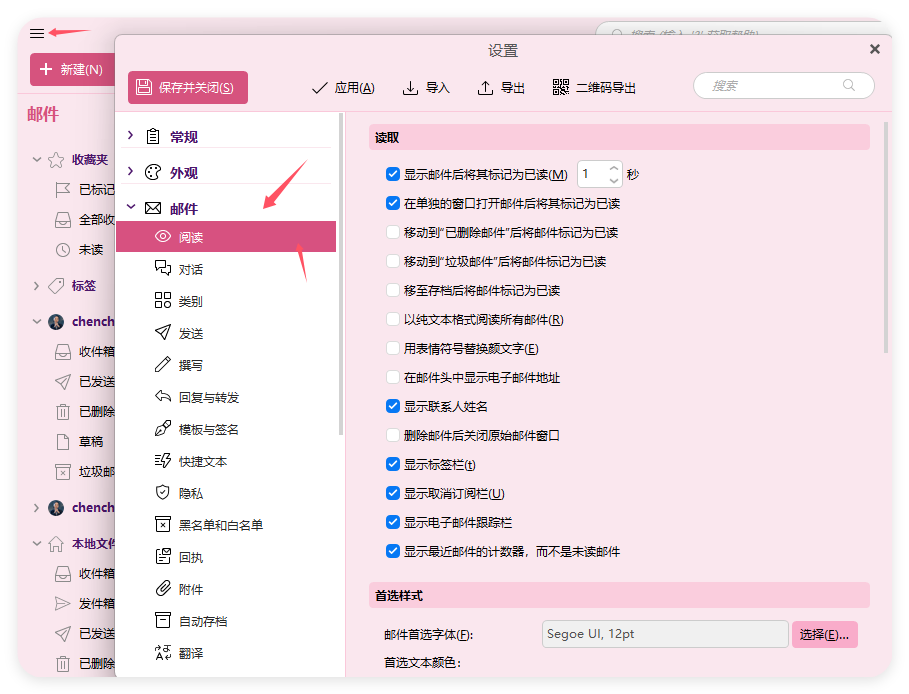
Task: Click the magnifier icon in settings search
Action: coord(849,85)
